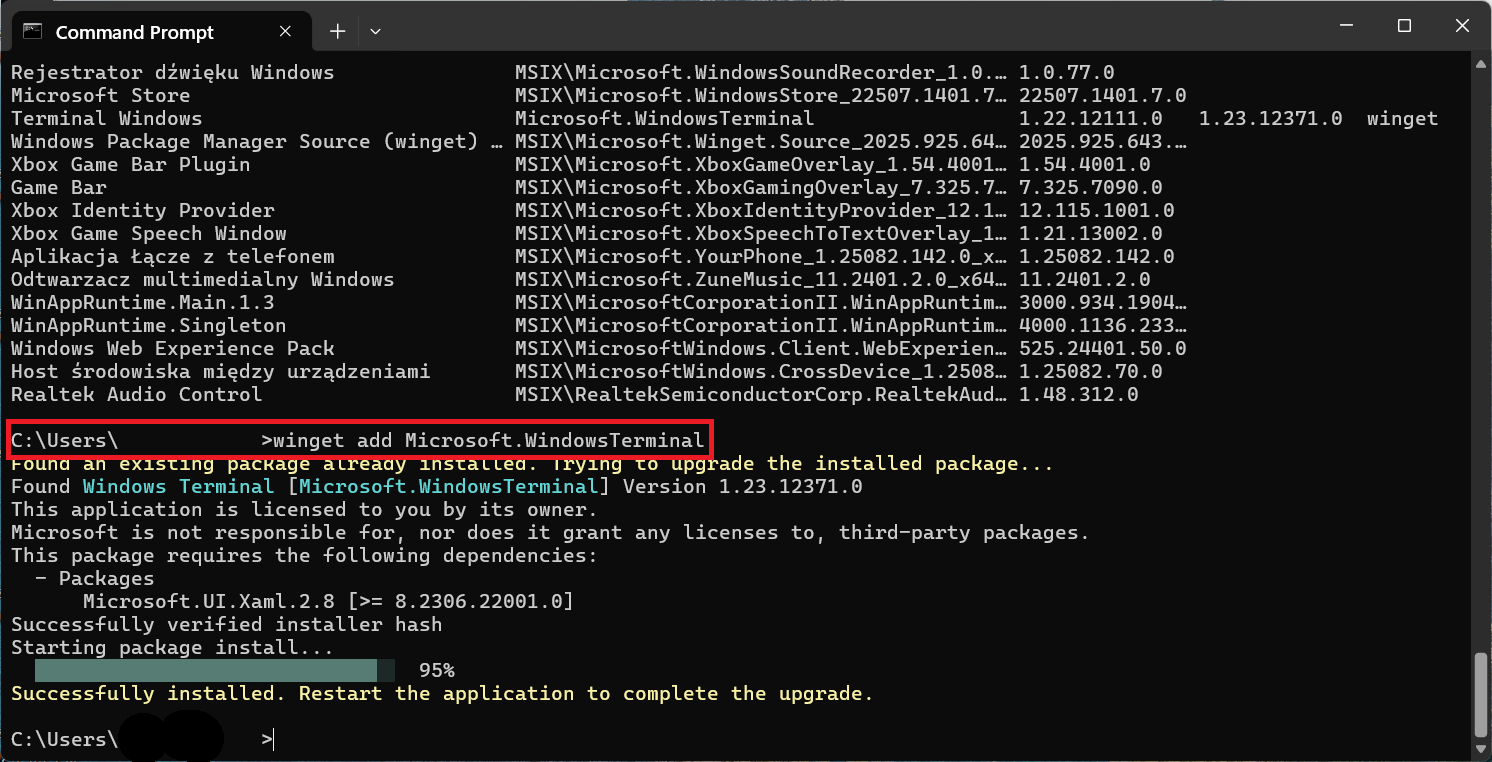
Task: Click the winget source text in Terminal Windows row
Action: [1402, 119]
